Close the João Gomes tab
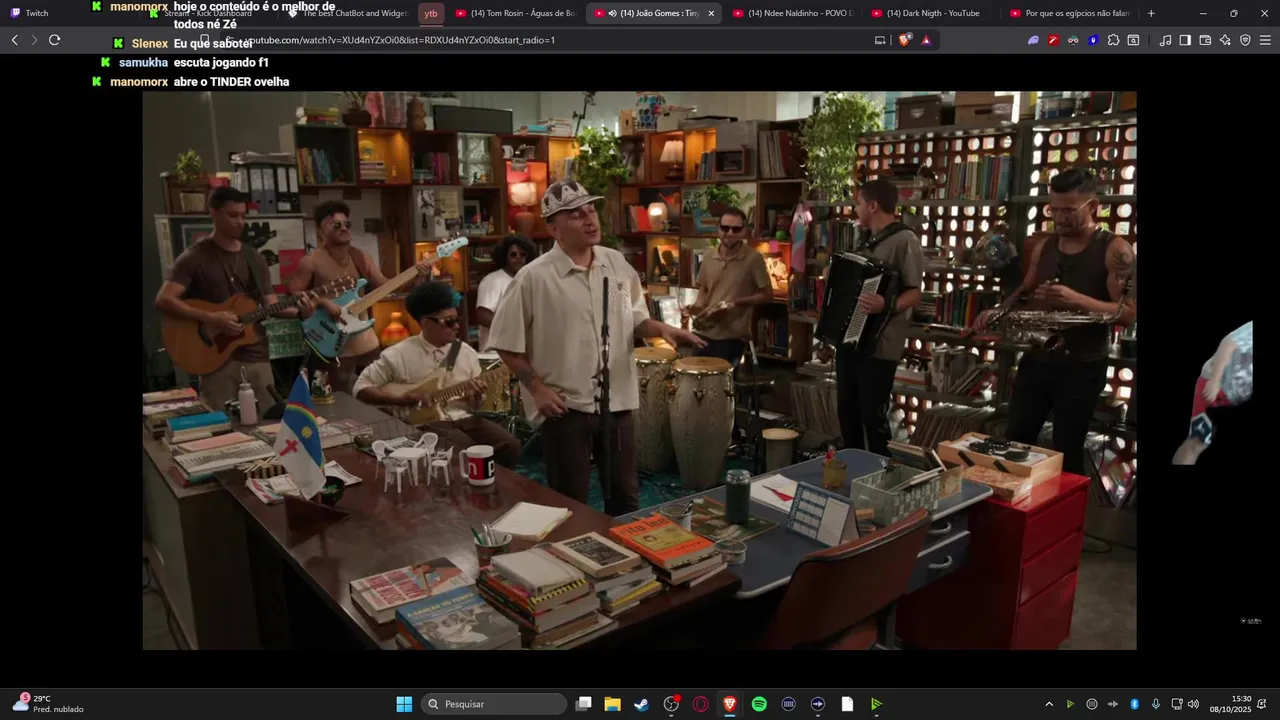Viewport: 1280px width, 720px height. pyautogui.click(x=711, y=13)
